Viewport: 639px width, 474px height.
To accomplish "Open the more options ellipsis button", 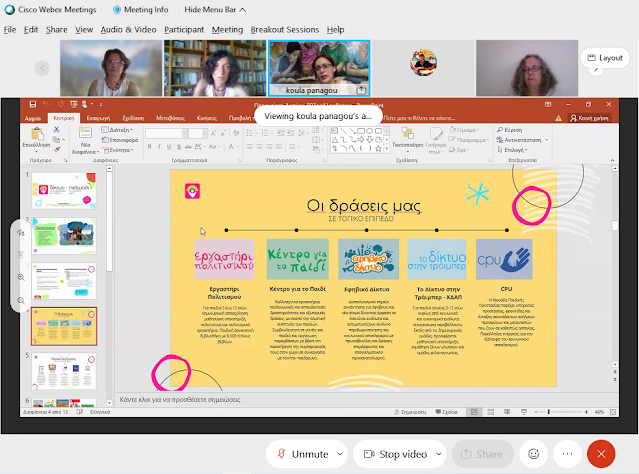I will pos(567,454).
